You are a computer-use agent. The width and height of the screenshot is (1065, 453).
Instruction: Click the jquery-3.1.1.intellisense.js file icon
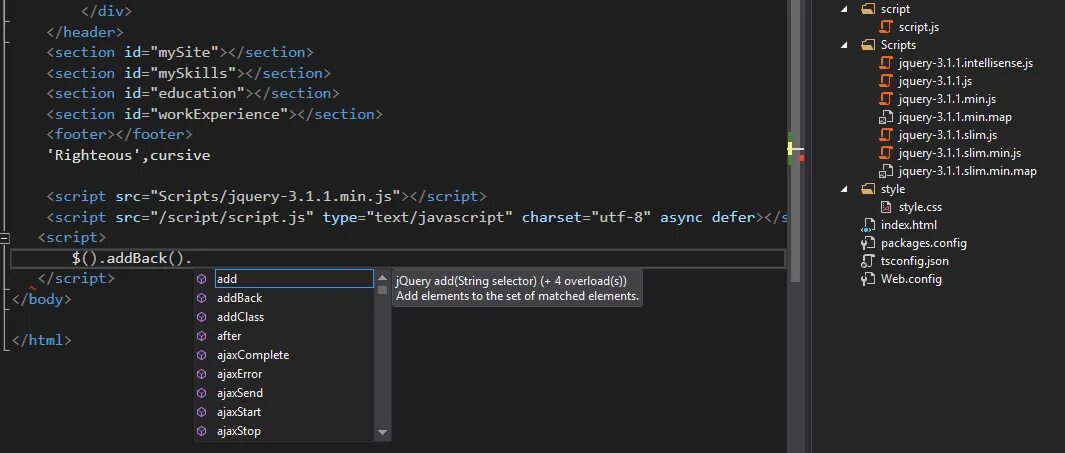(x=886, y=63)
